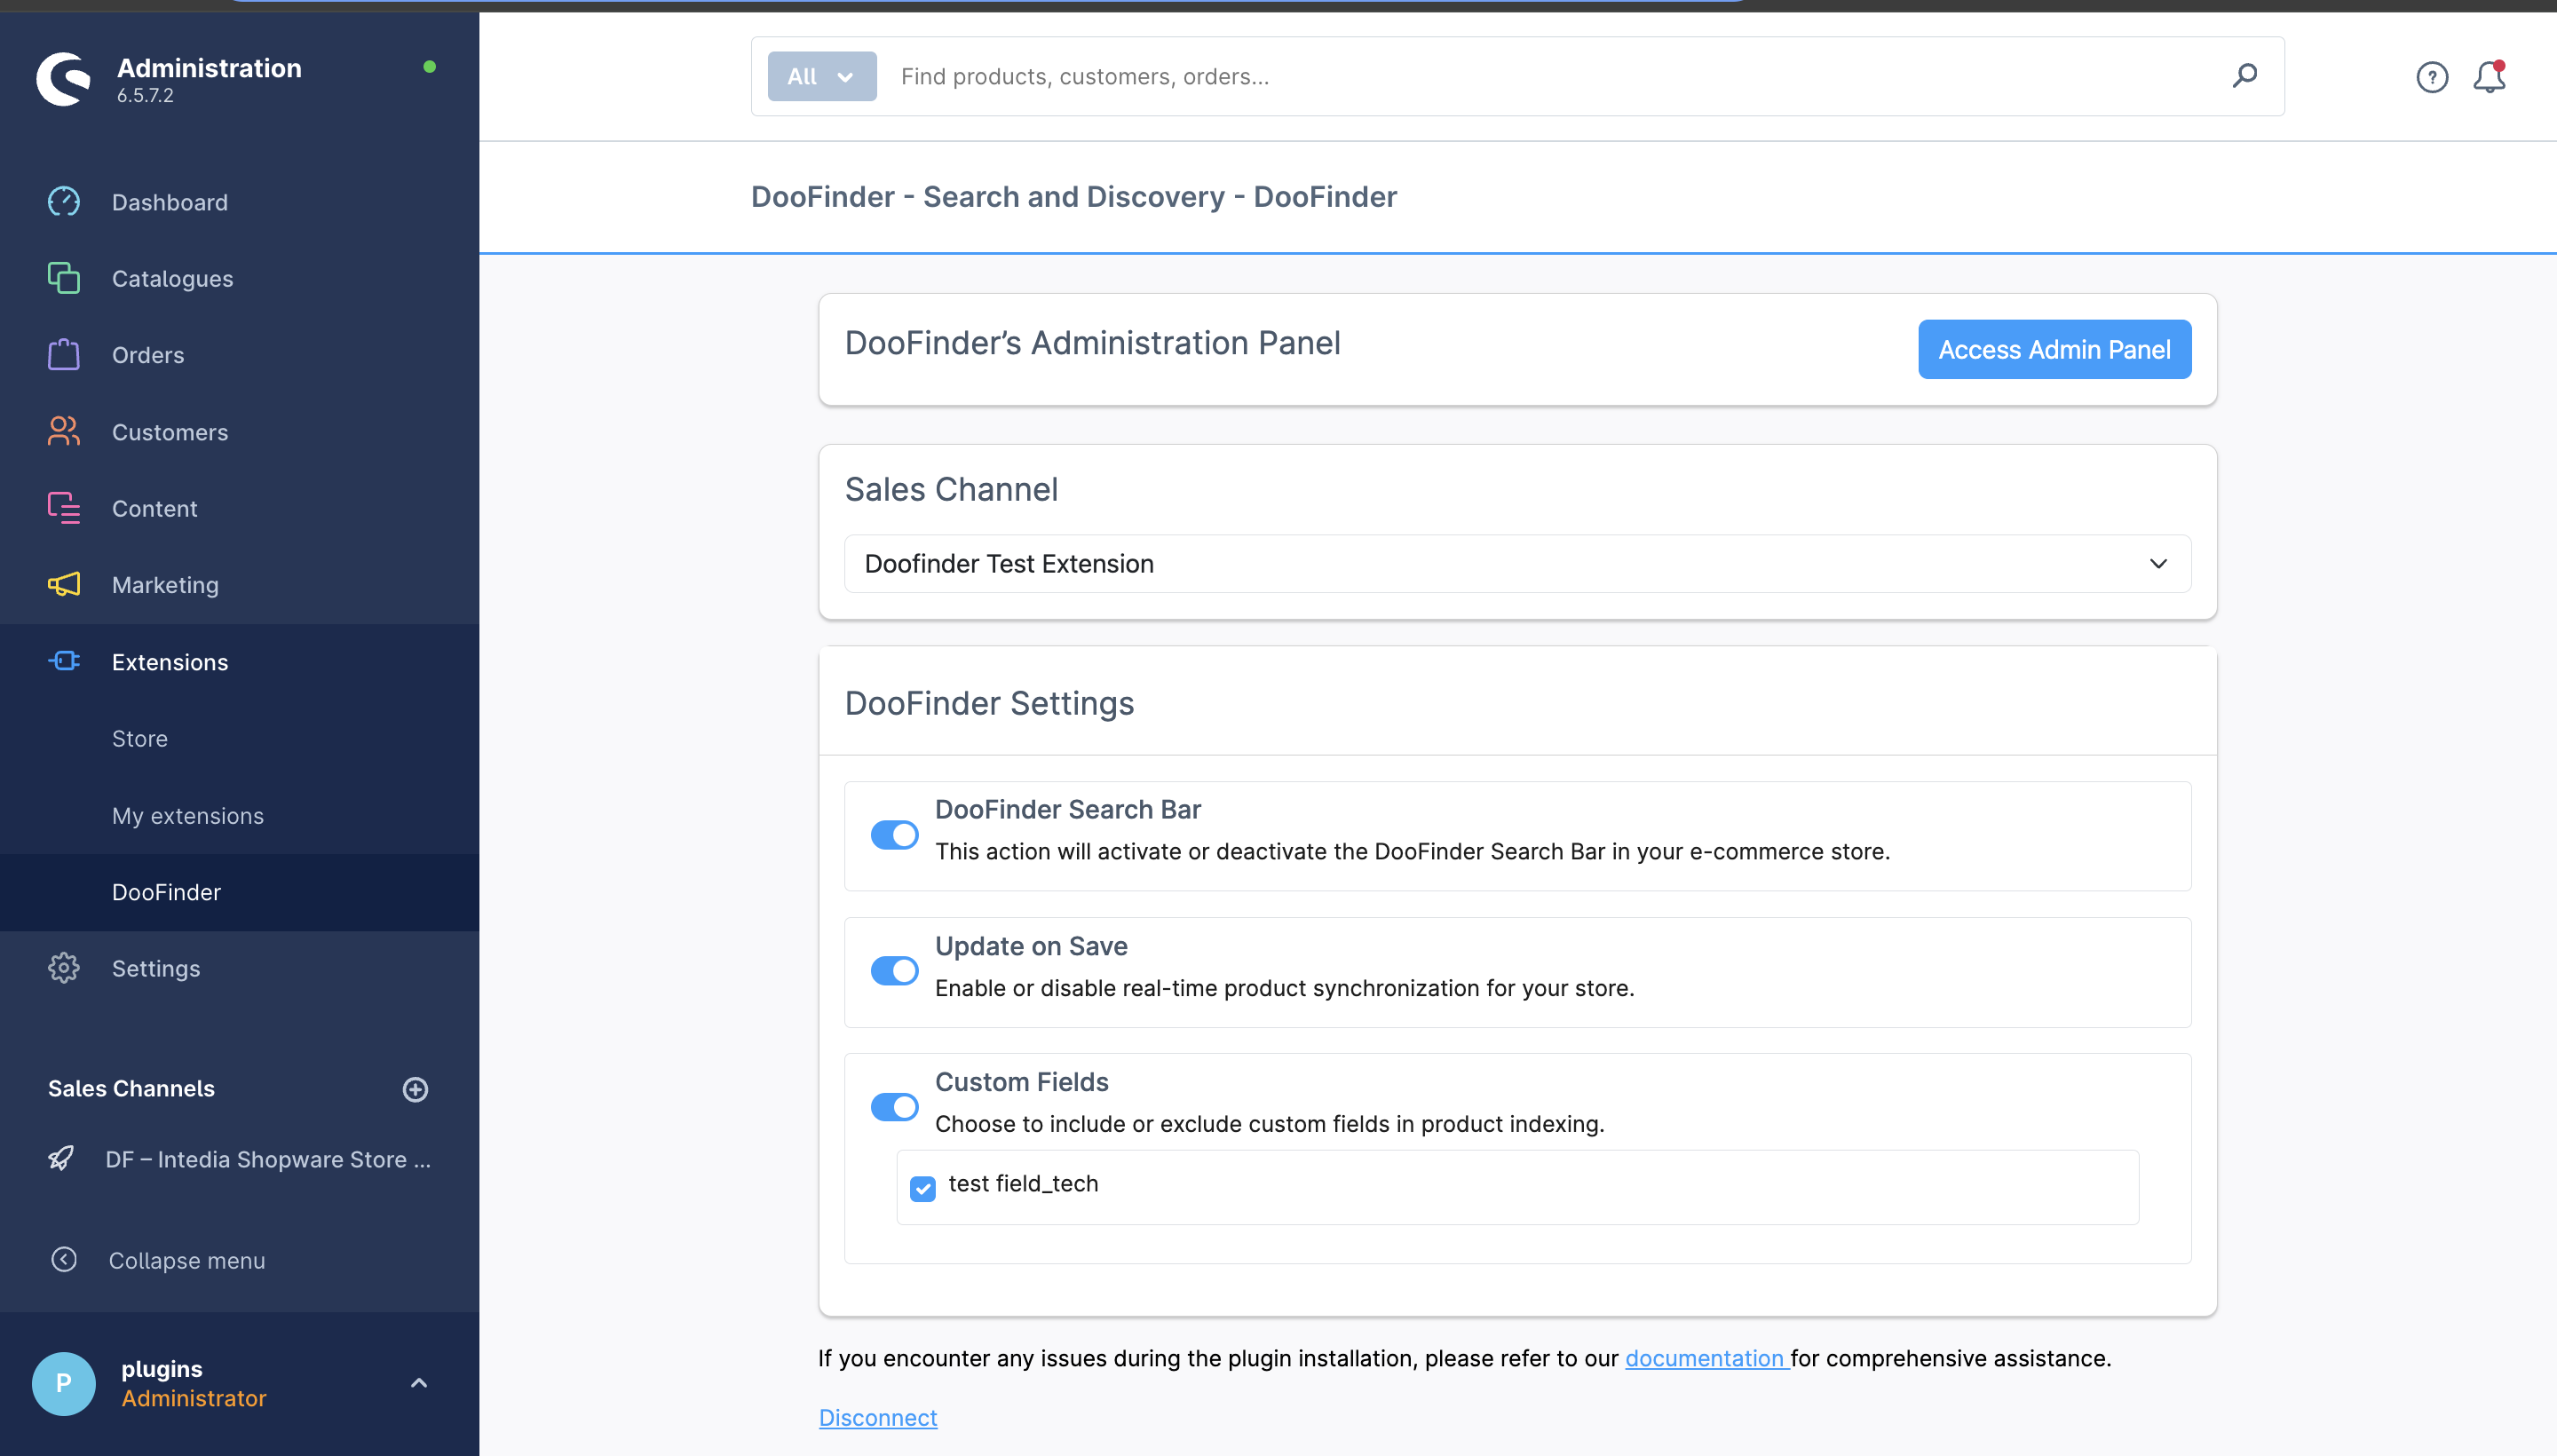Click the Sales Channels sidebar heading
2557x1456 pixels.
(131, 1088)
